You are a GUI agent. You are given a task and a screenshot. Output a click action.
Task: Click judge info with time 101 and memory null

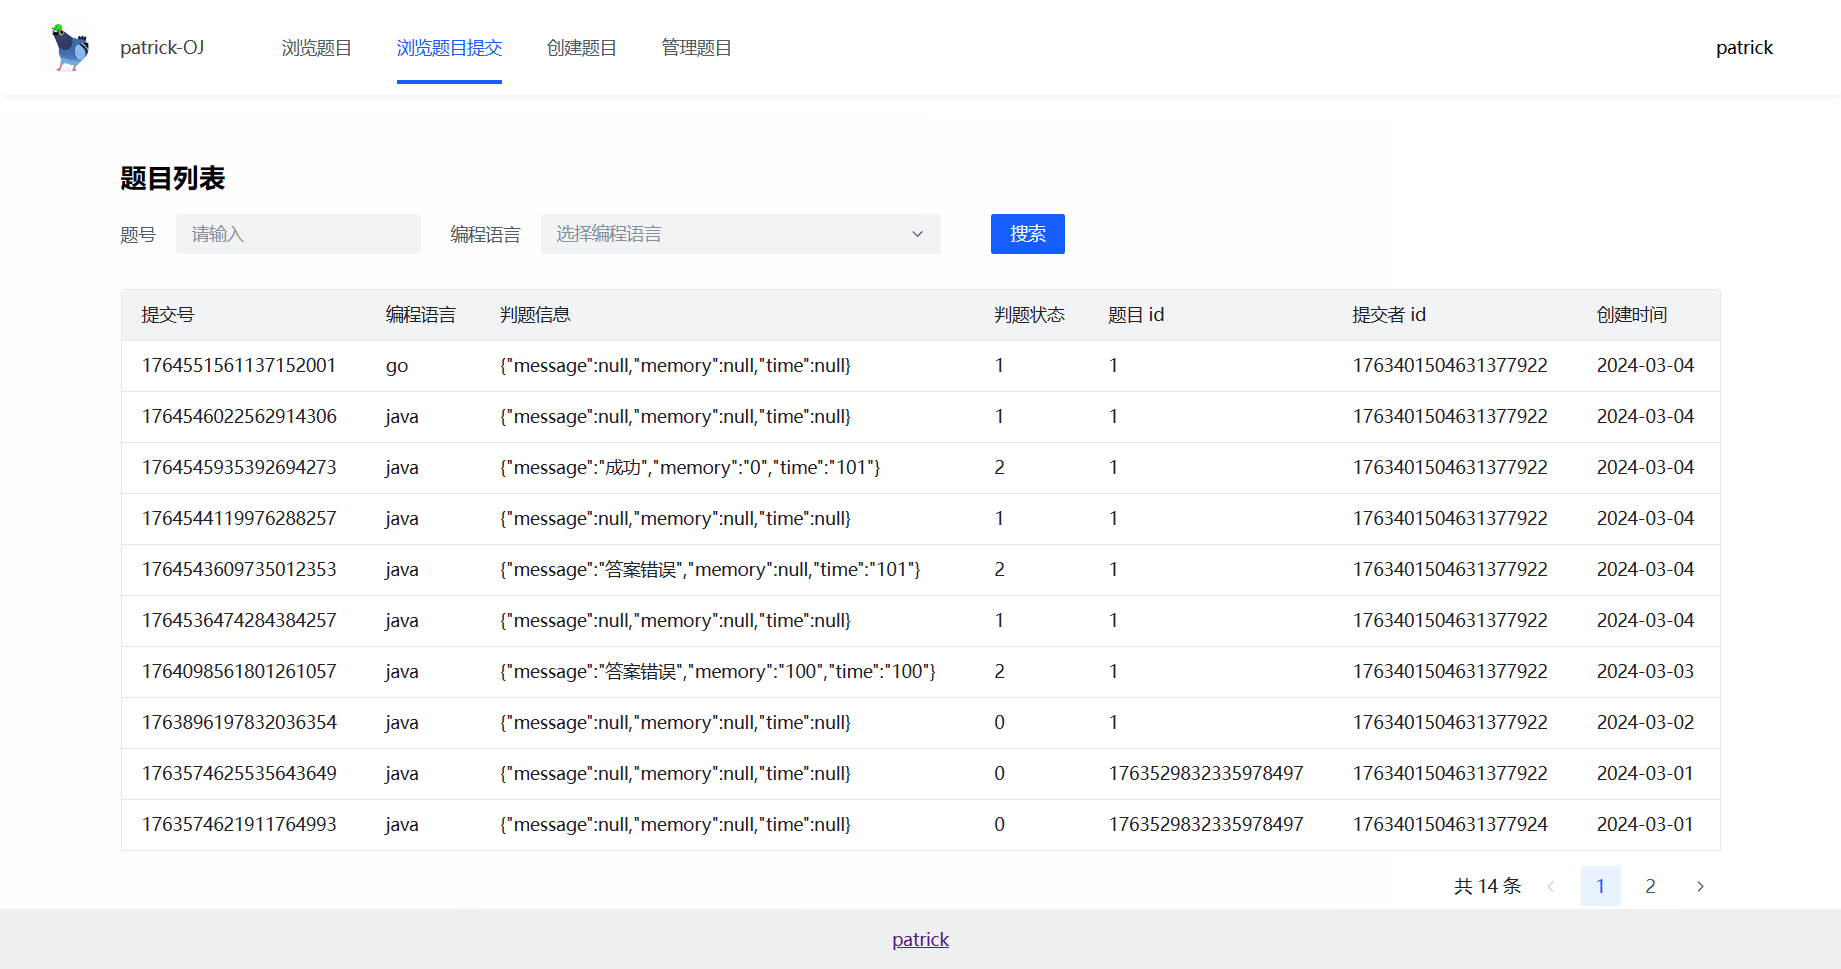pyautogui.click(x=710, y=569)
